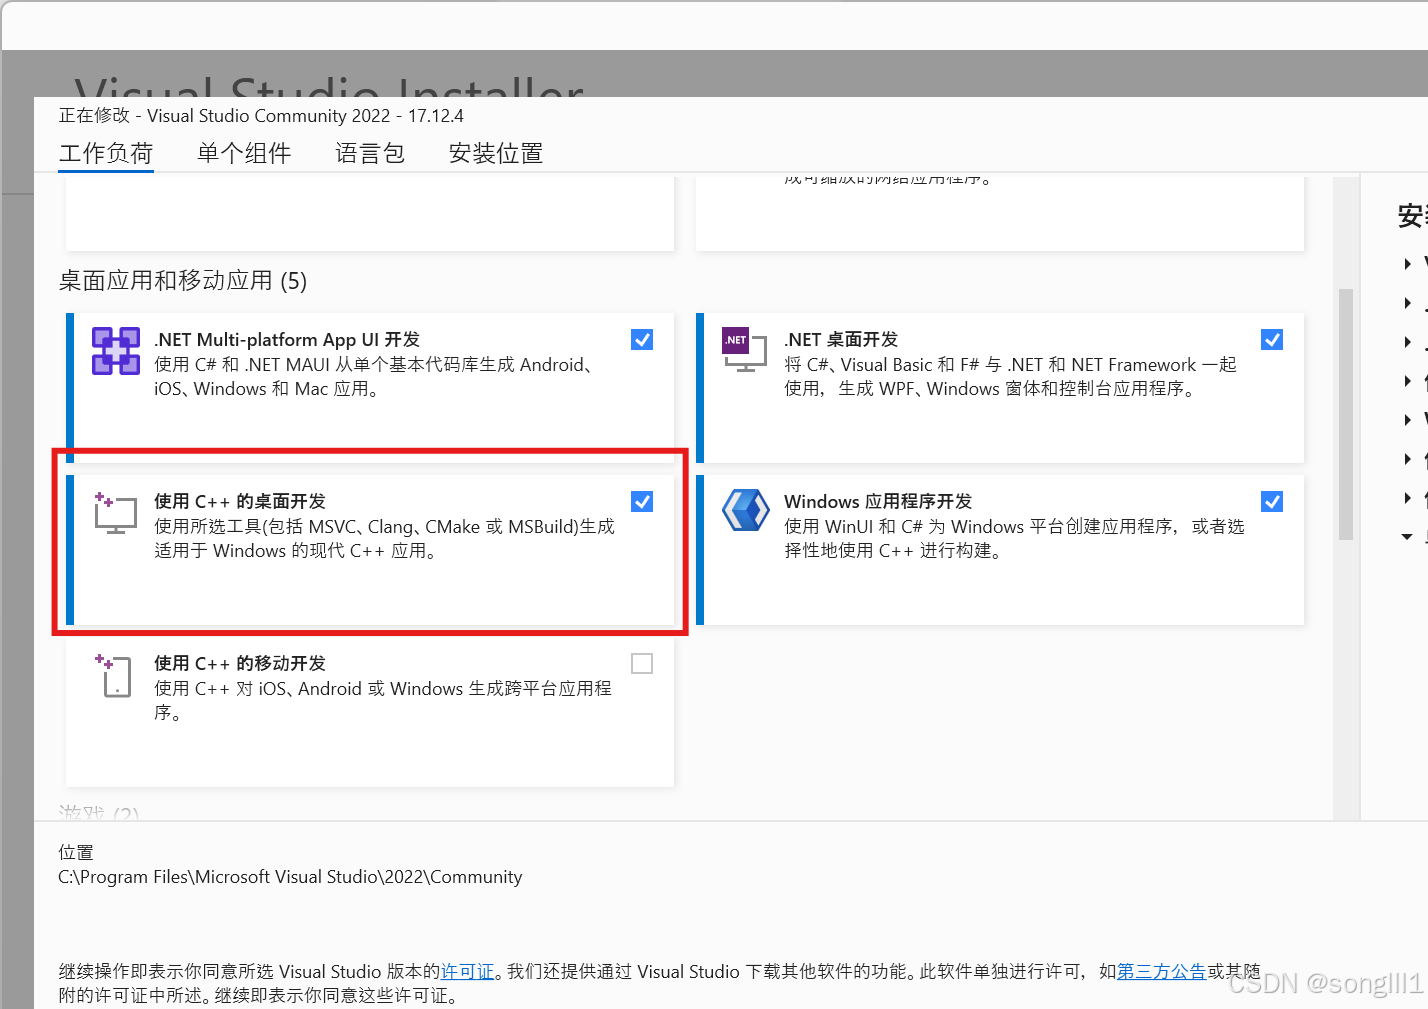Click the Windows 应用程序开发 blue icon
Viewport: 1428px width, 1009px height.
click(x=745, y=509)
